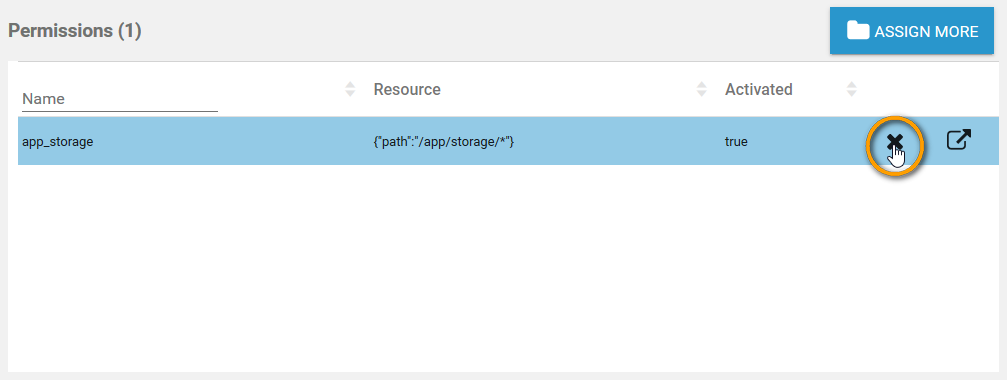The image size is (1007, 380).
Task: Open app_storage details via external link icon
Action: 959,140
